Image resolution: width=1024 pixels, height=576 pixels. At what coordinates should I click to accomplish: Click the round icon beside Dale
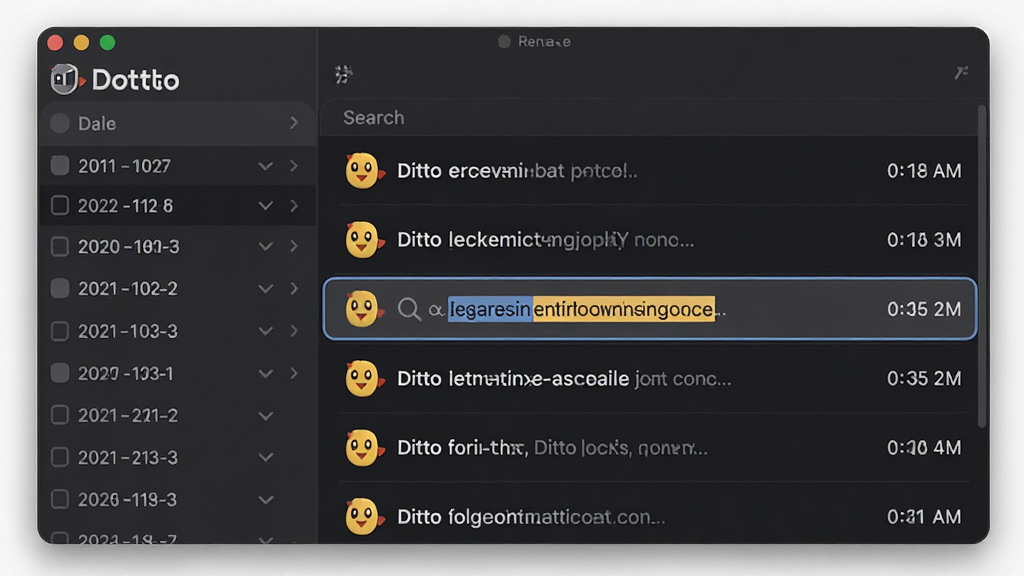[60, 123]
